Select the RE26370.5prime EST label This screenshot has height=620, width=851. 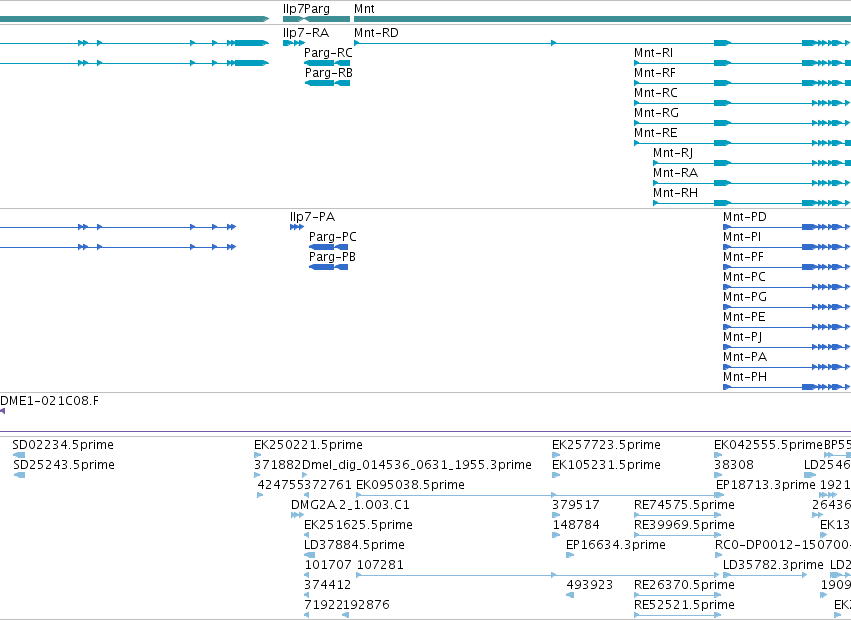(684, 585)
